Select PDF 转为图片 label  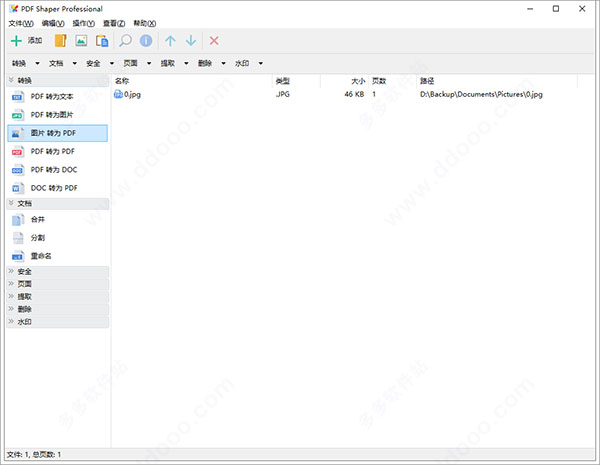coord(52,115)
